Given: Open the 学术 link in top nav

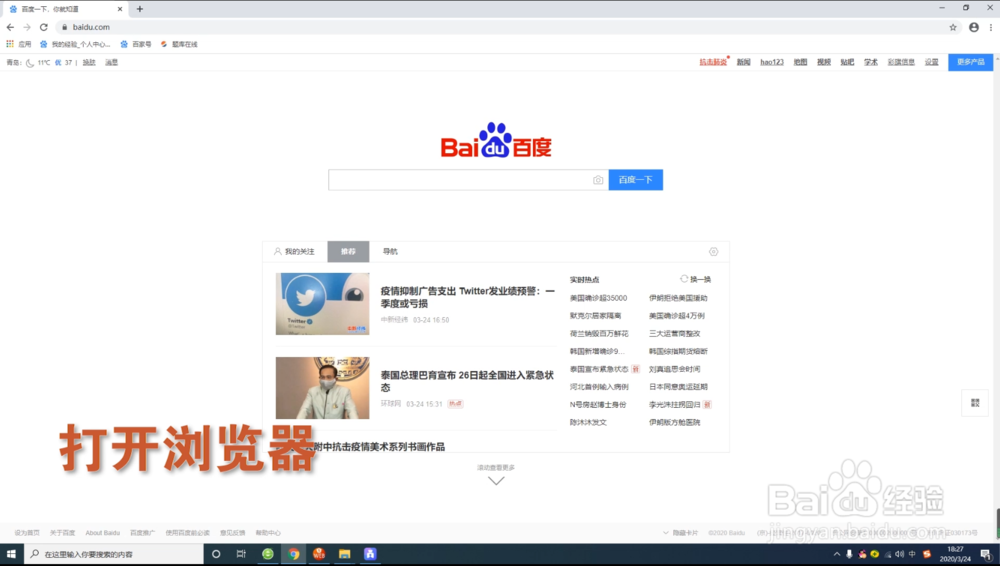Looking at the screenshot, I should [871, 62].
